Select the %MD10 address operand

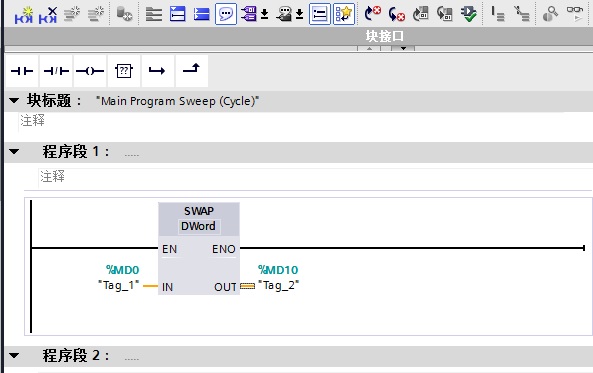point(278,270)
